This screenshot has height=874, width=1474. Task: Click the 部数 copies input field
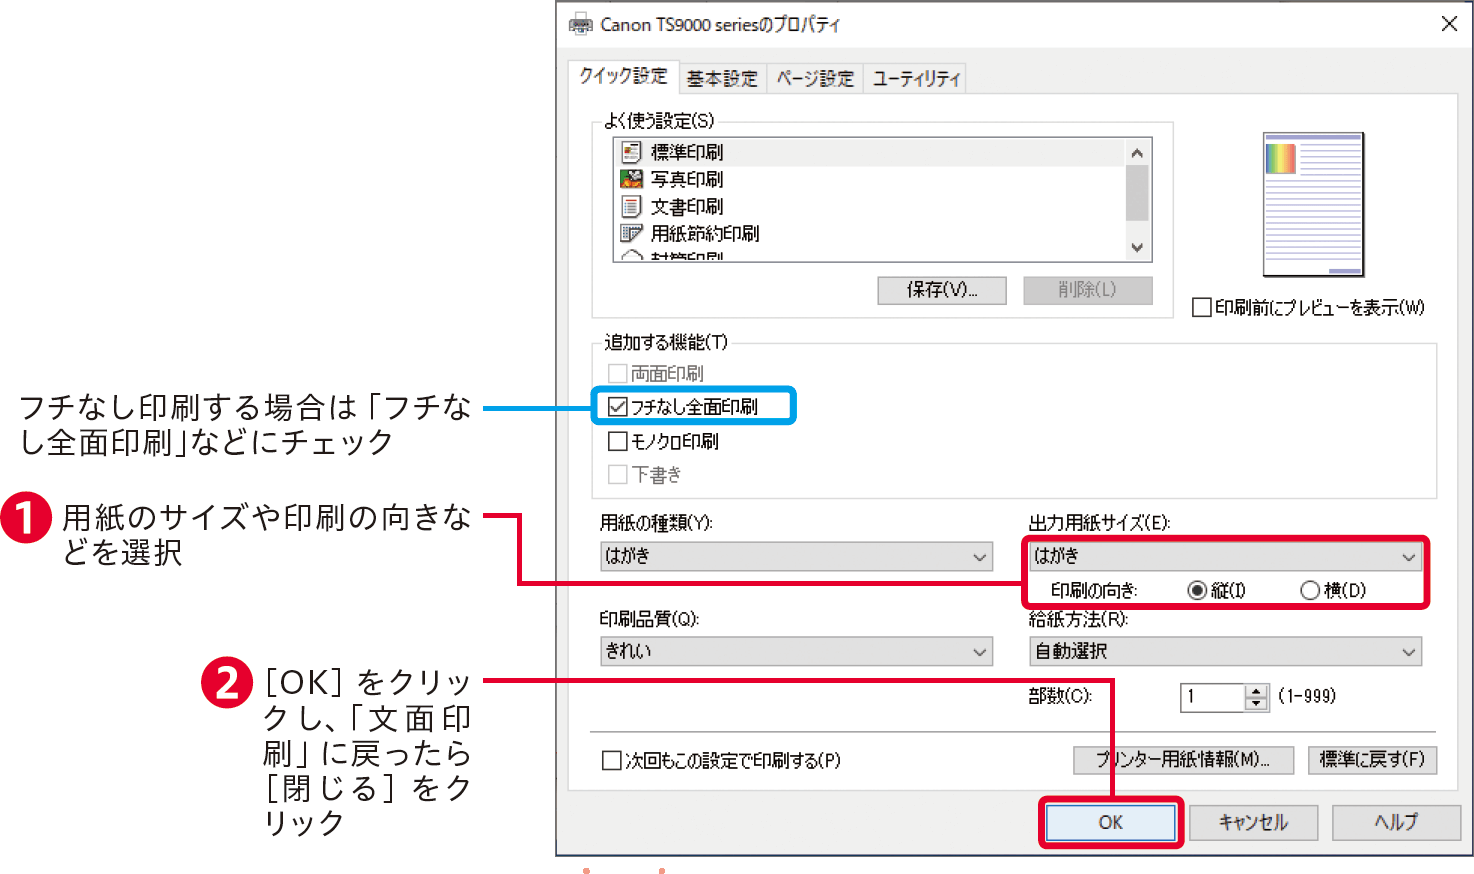(x=1213, y=697)
